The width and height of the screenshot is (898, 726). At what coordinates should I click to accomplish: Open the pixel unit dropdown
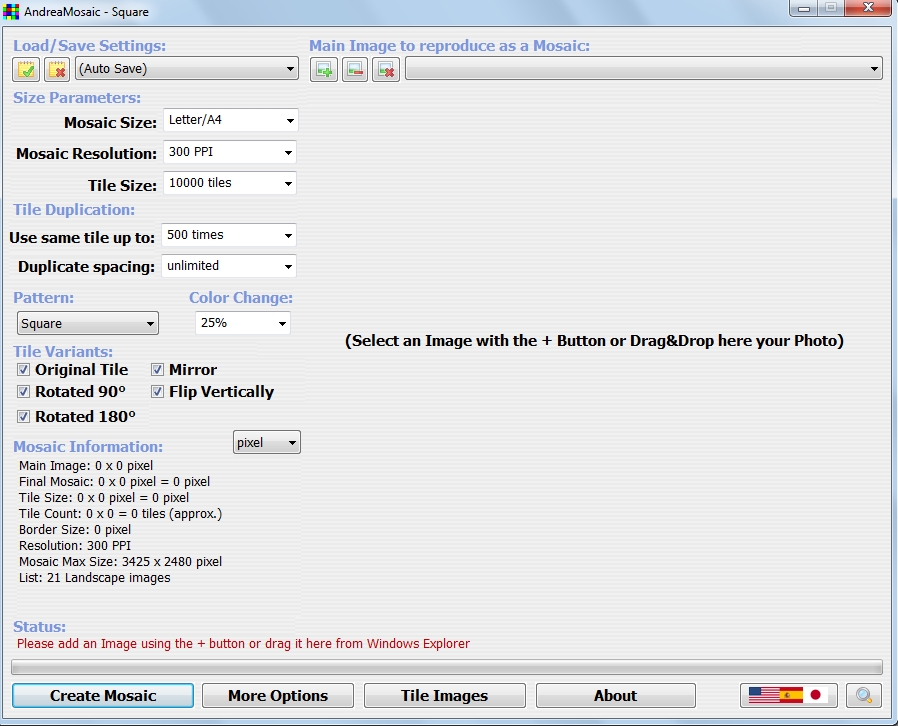click(267, 443)
